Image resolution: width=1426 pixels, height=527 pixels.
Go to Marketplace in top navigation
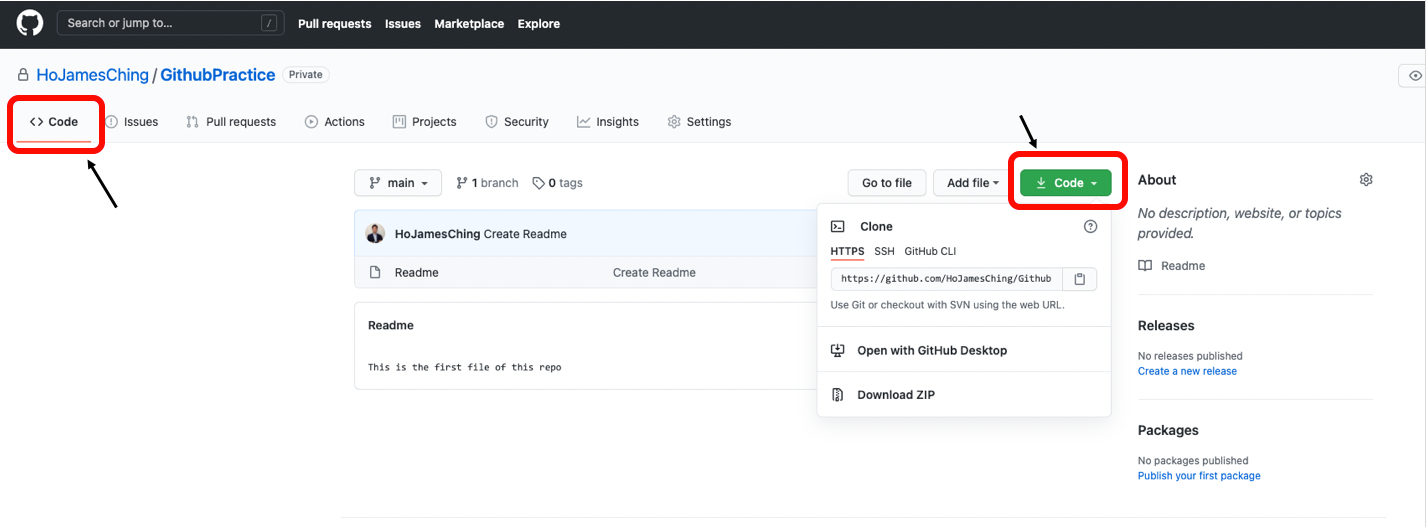pos(469,24)
